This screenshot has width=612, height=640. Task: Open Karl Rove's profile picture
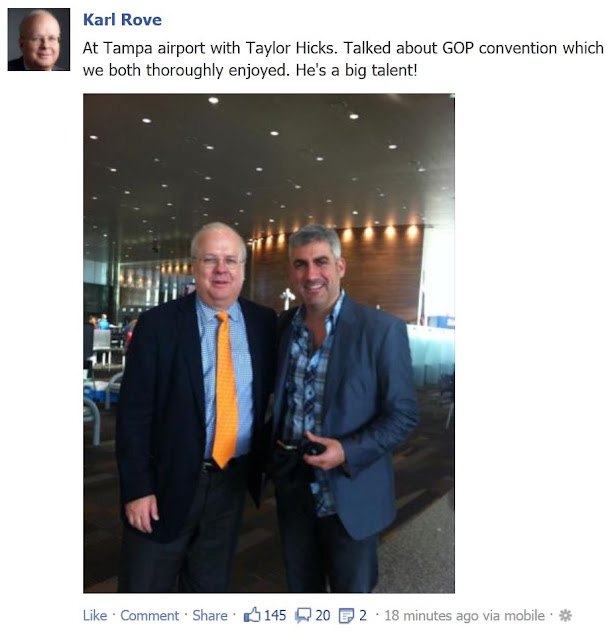click(x=39, y=40)
